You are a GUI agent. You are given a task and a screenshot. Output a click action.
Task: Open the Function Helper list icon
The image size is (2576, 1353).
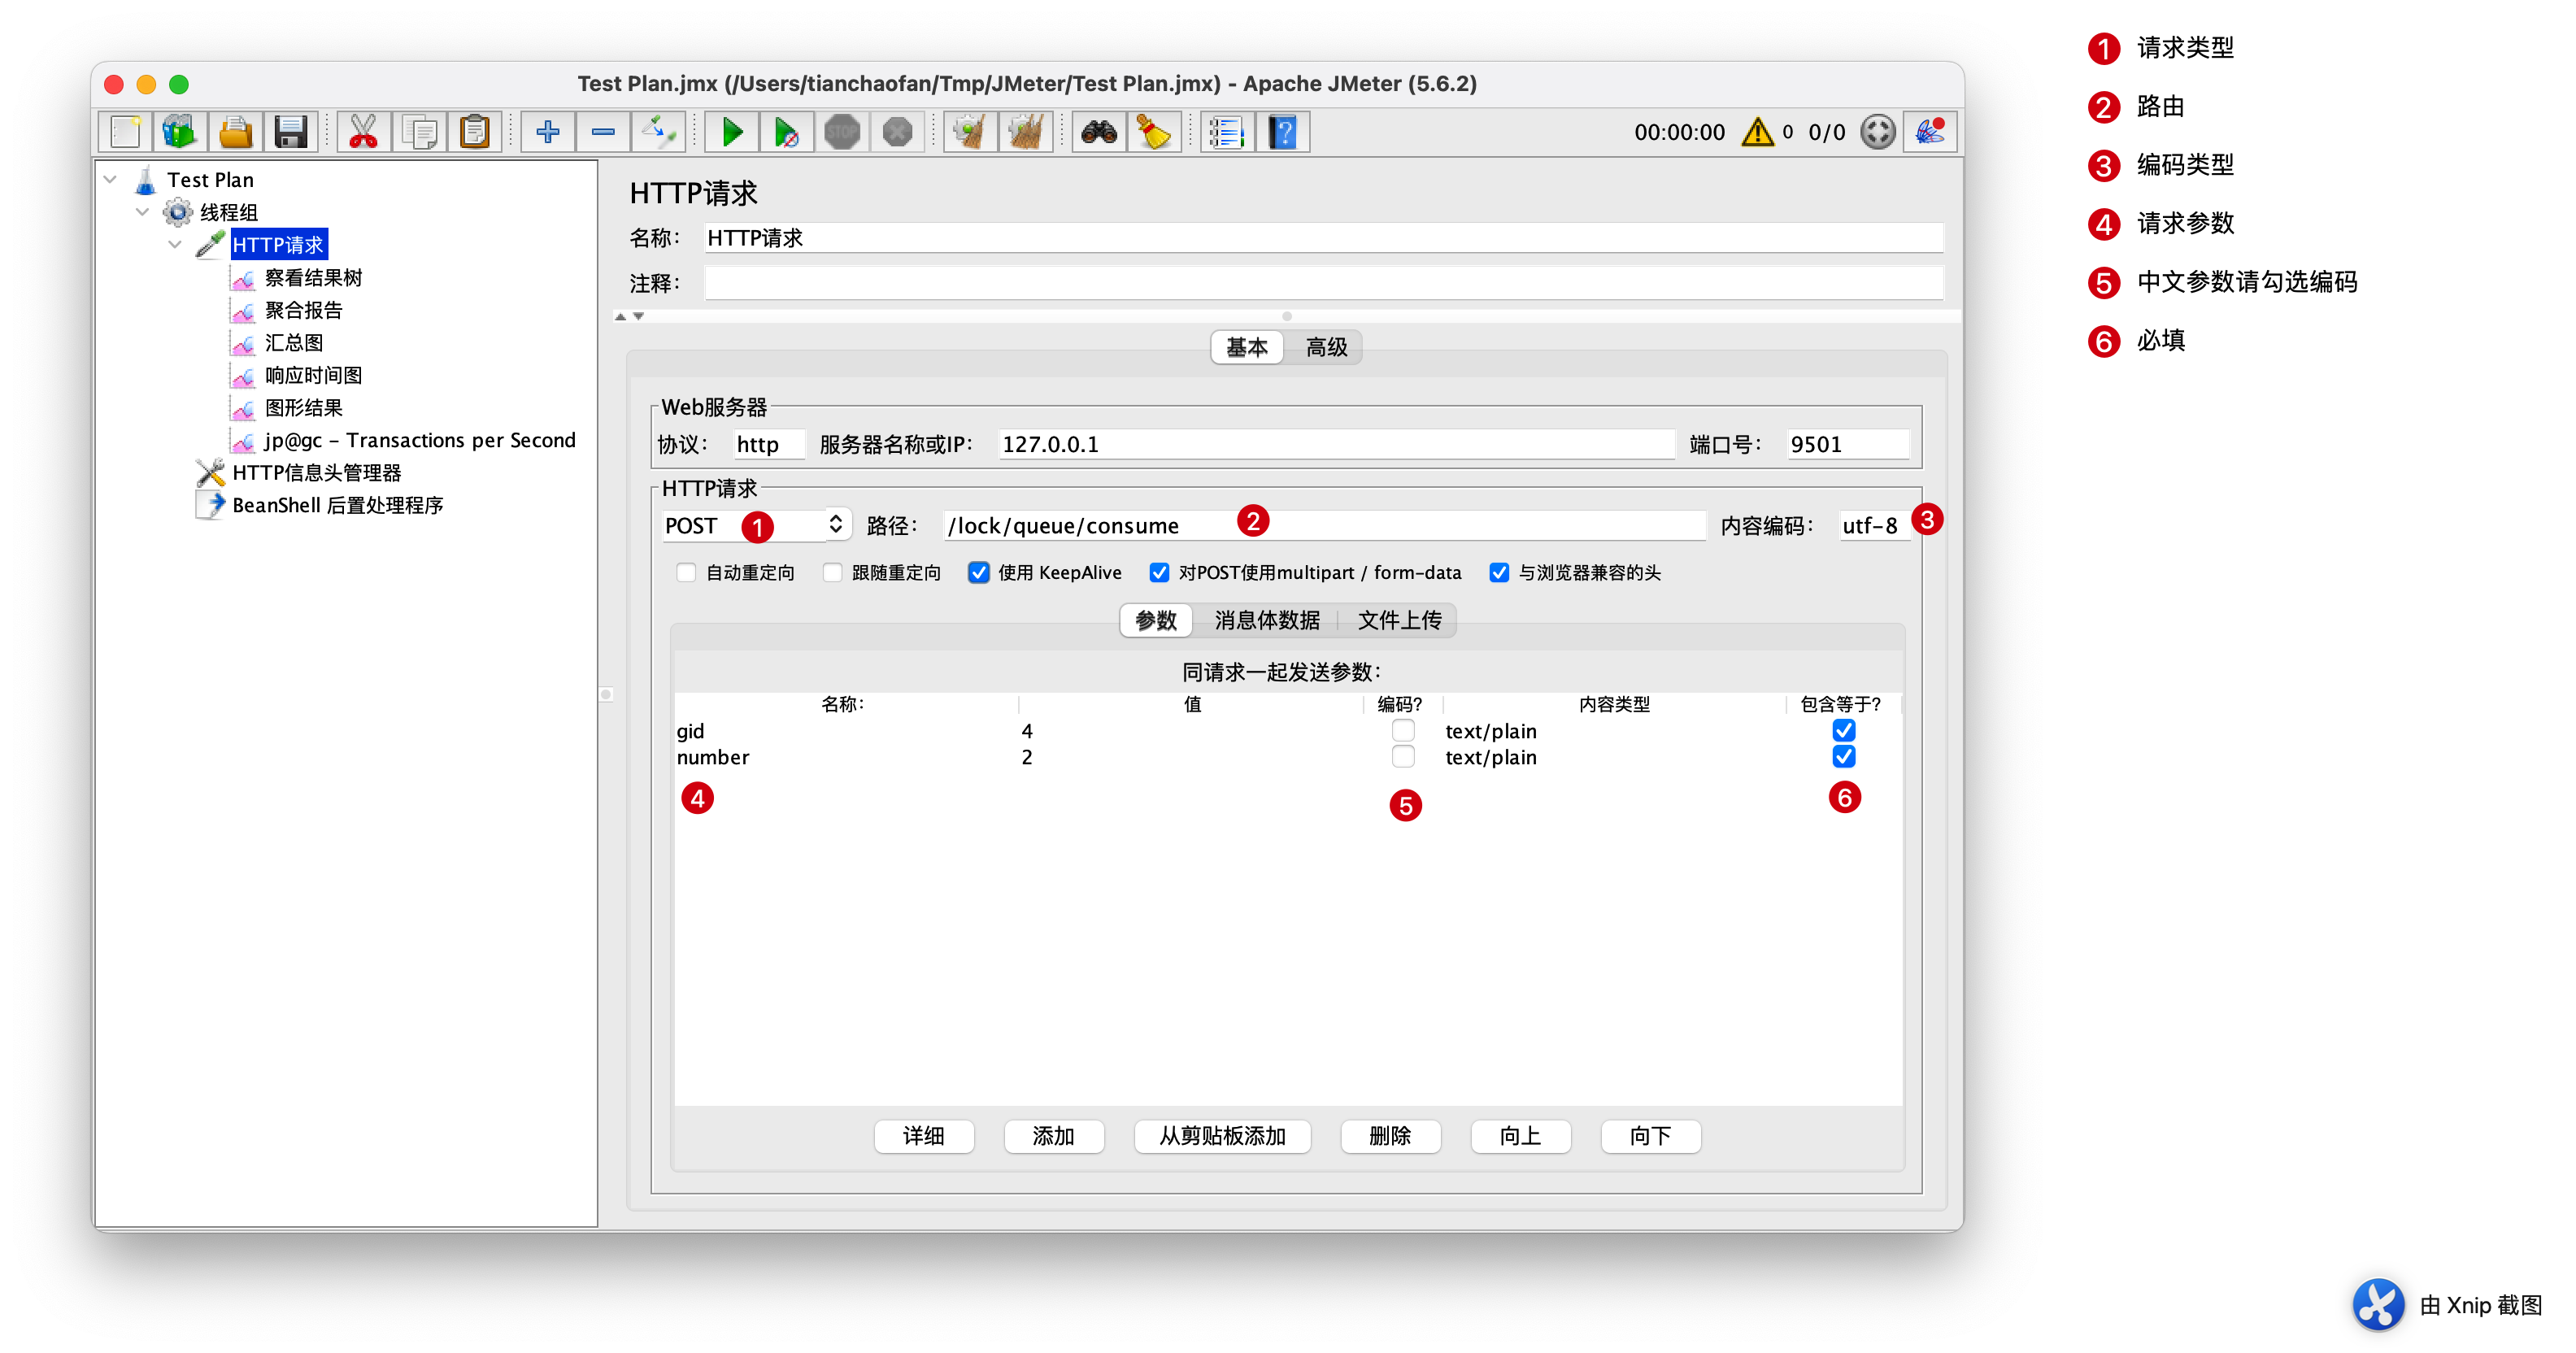click(1227, 132)
